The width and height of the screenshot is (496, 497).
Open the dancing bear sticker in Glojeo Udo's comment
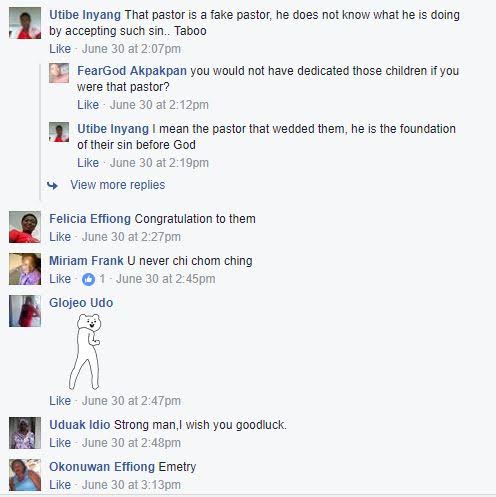point(85,351)
